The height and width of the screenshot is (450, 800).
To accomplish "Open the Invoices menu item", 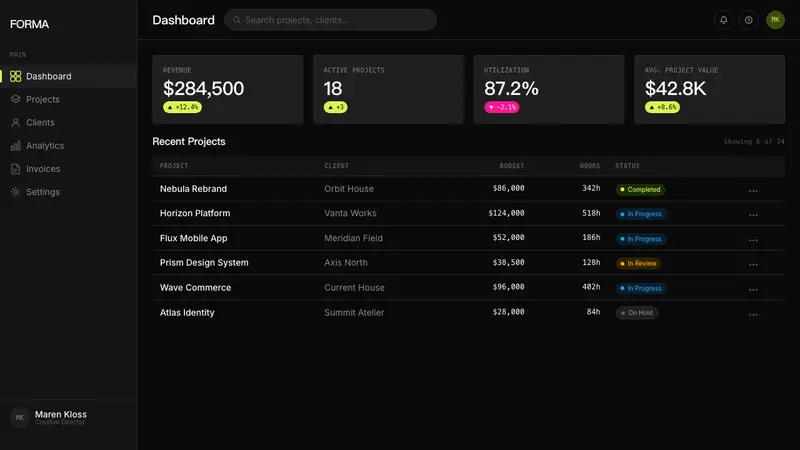I will 68,169.
